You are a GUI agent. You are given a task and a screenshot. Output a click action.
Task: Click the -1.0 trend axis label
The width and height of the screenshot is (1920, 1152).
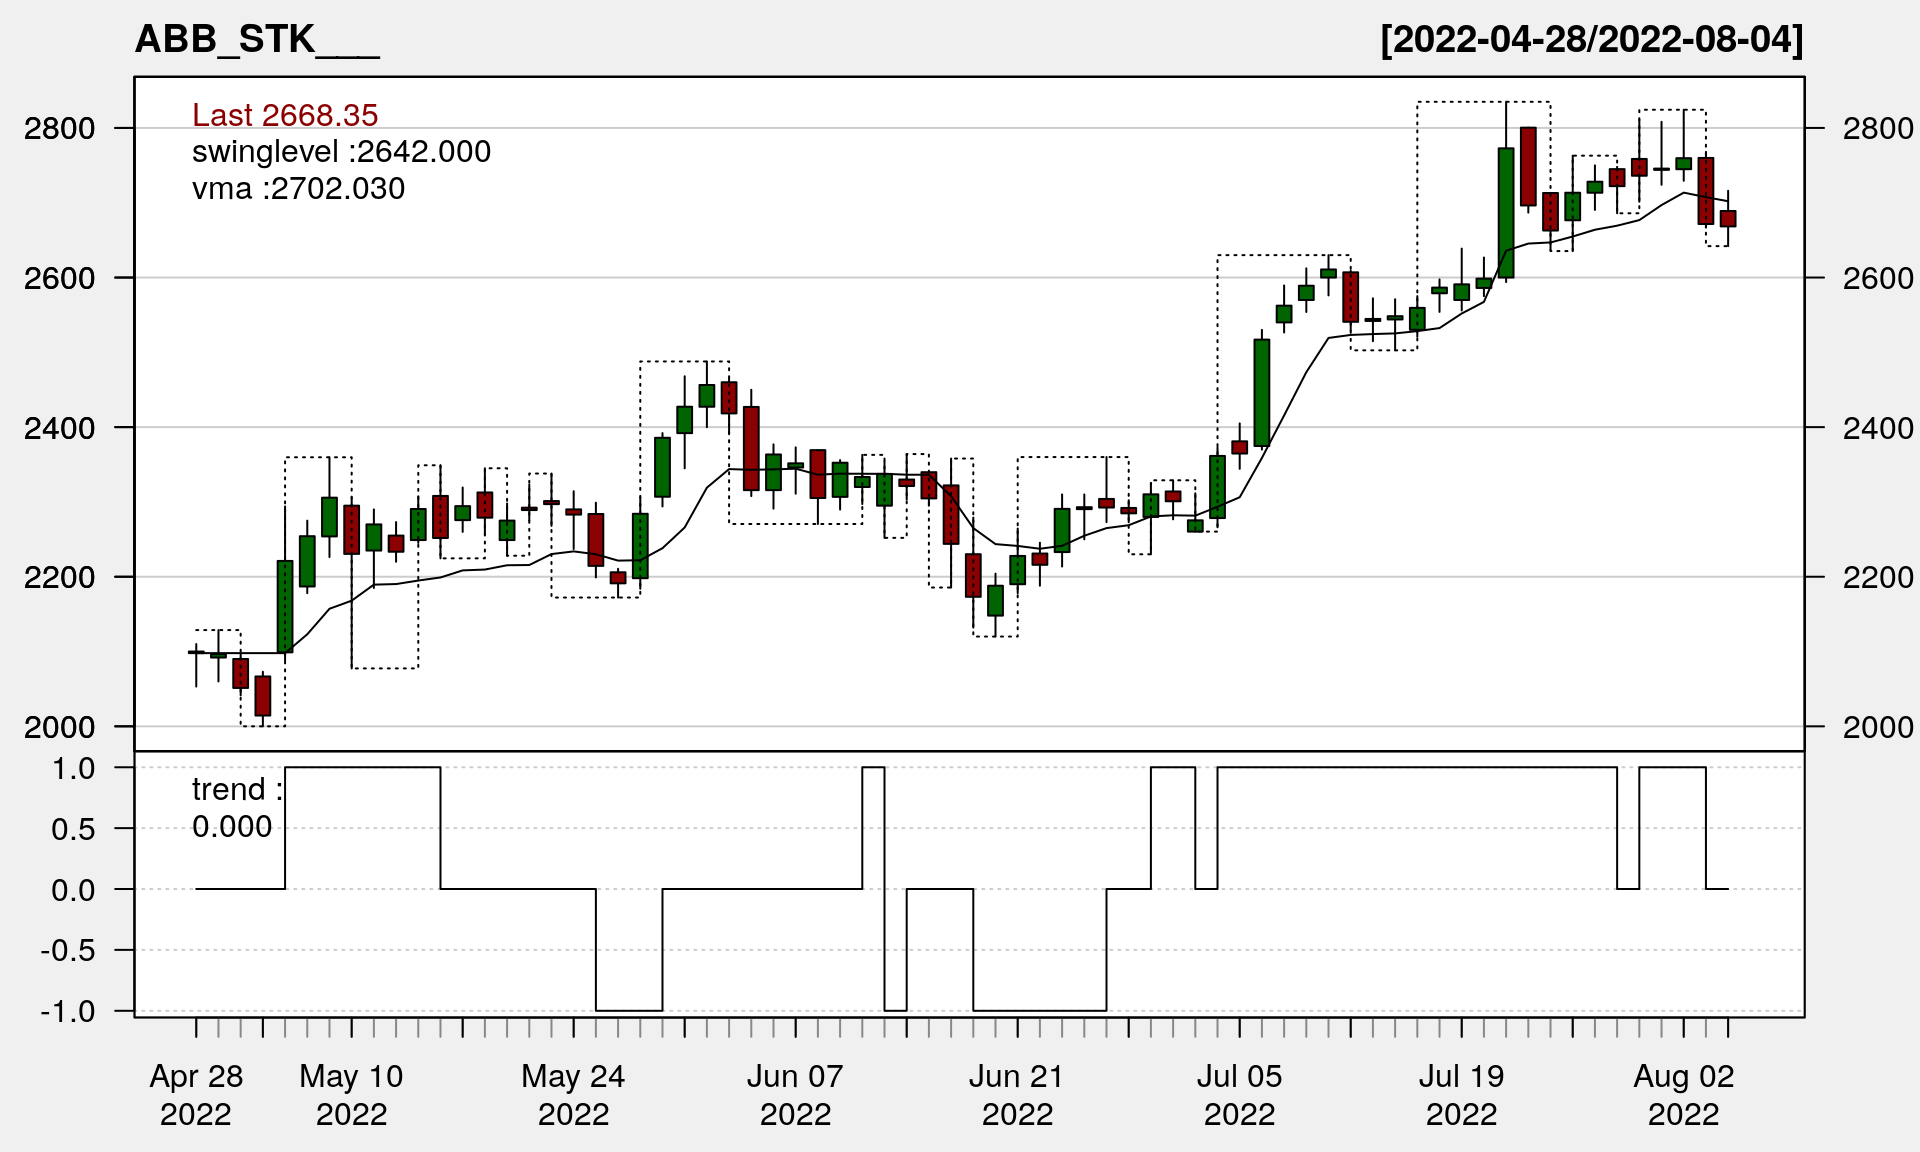[x=68, y=1011]
